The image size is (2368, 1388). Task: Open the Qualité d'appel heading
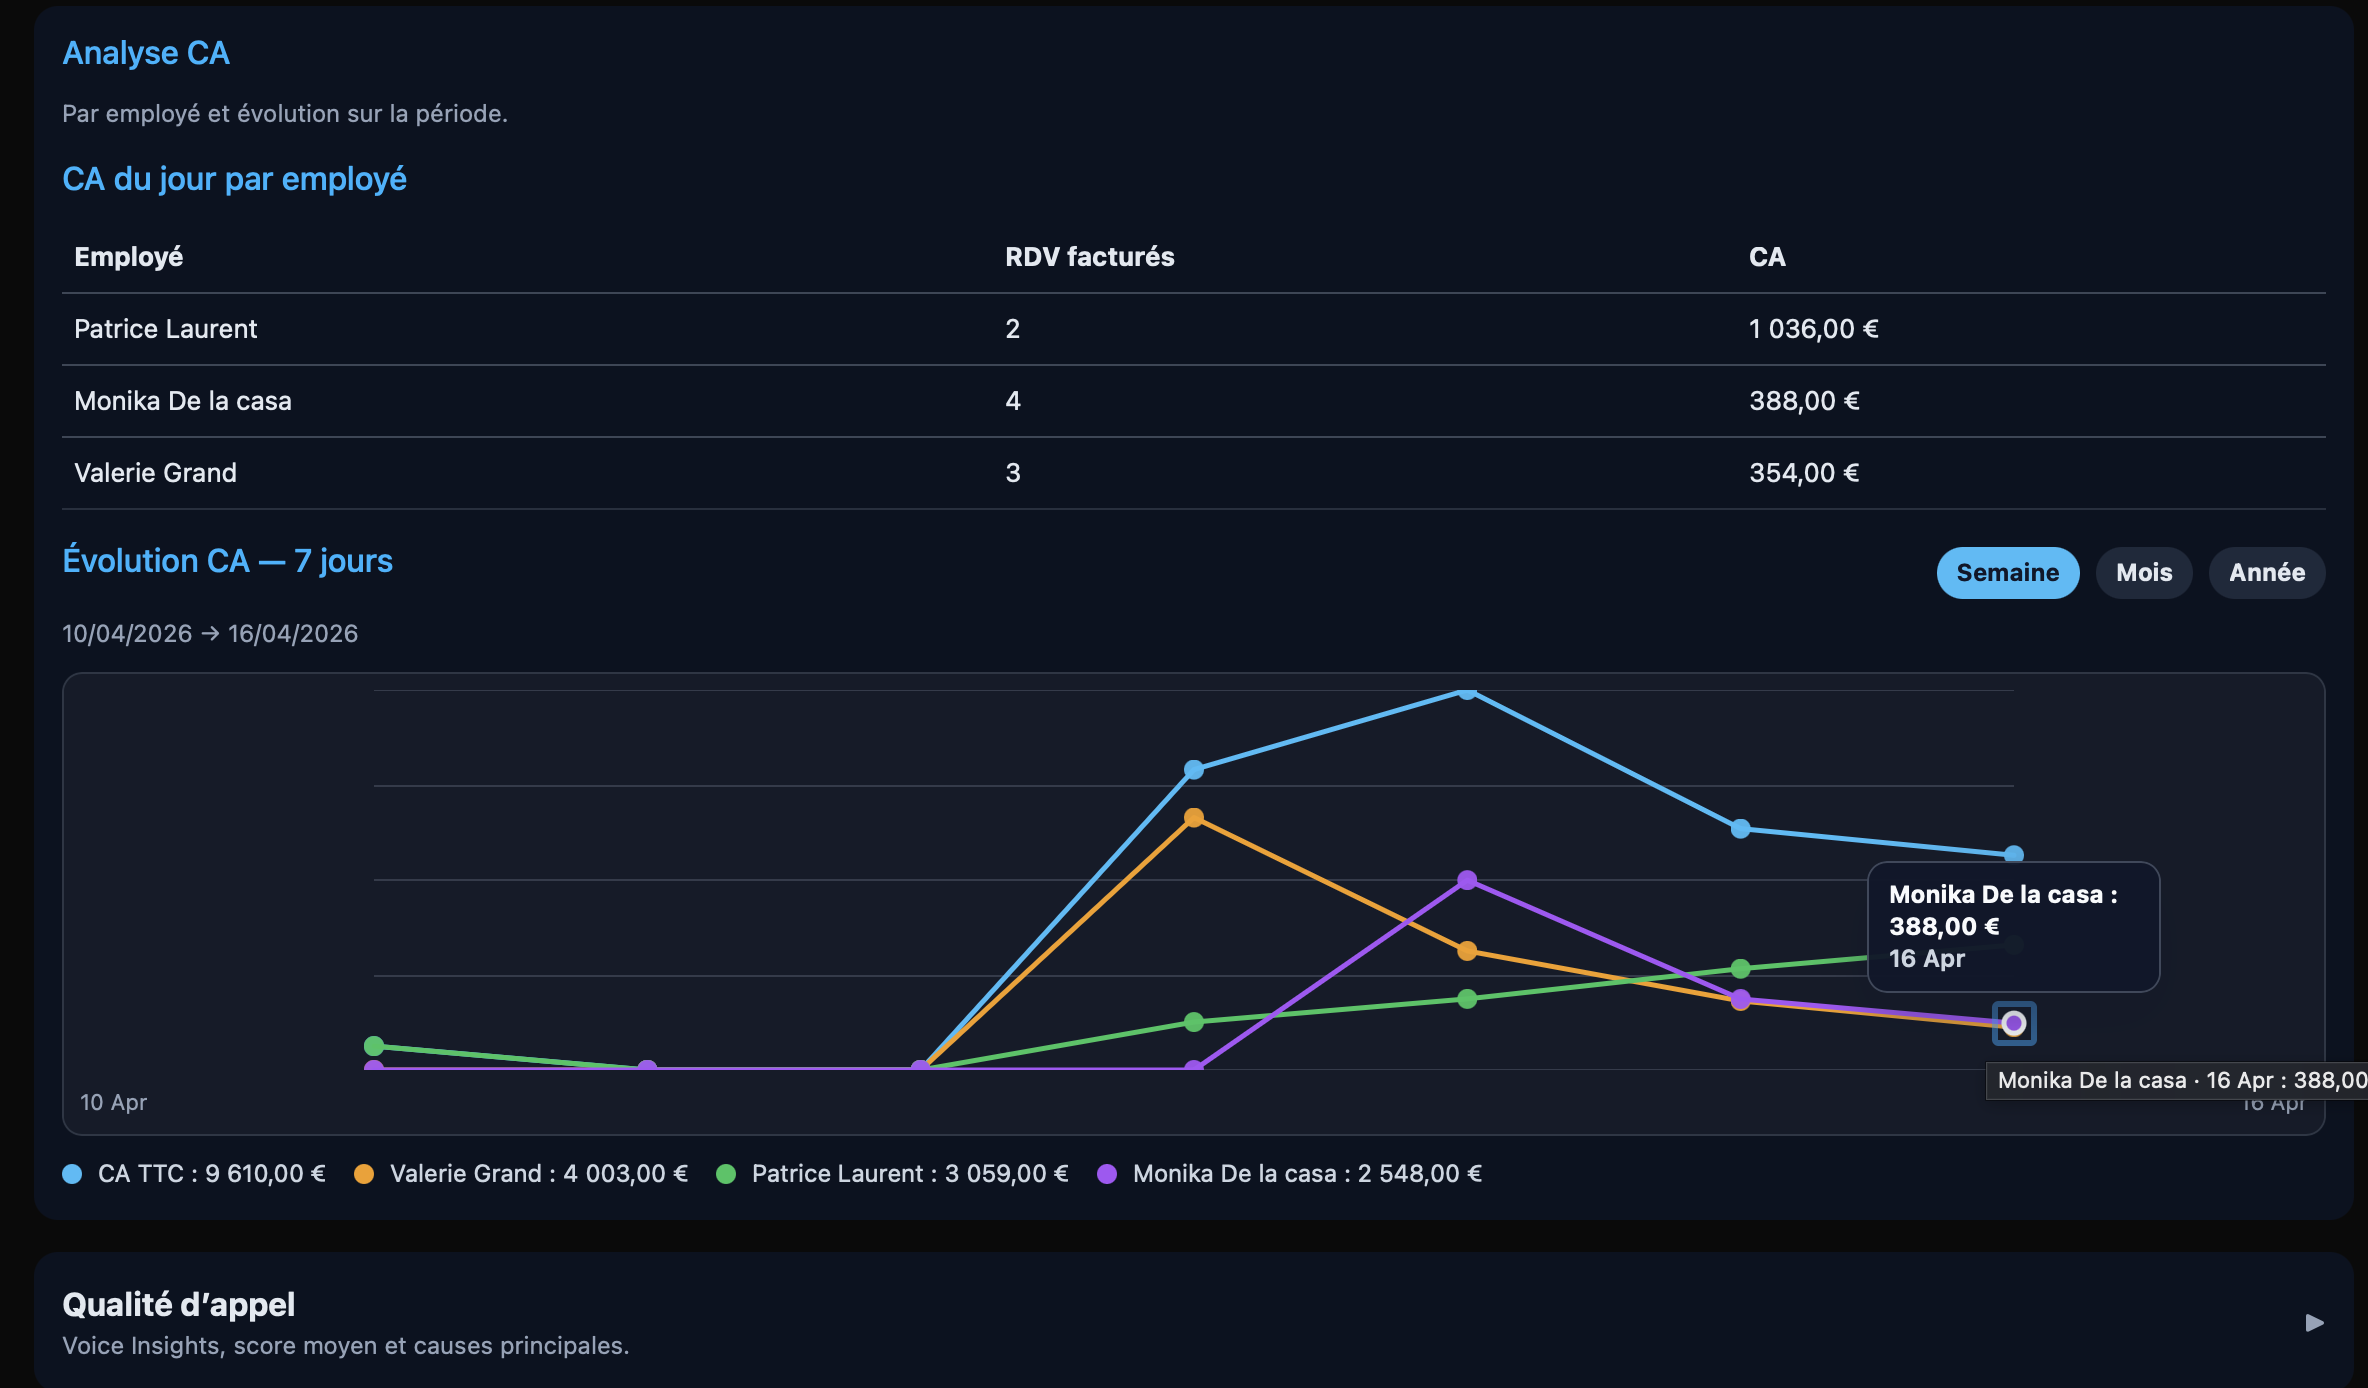point(178,1305)
